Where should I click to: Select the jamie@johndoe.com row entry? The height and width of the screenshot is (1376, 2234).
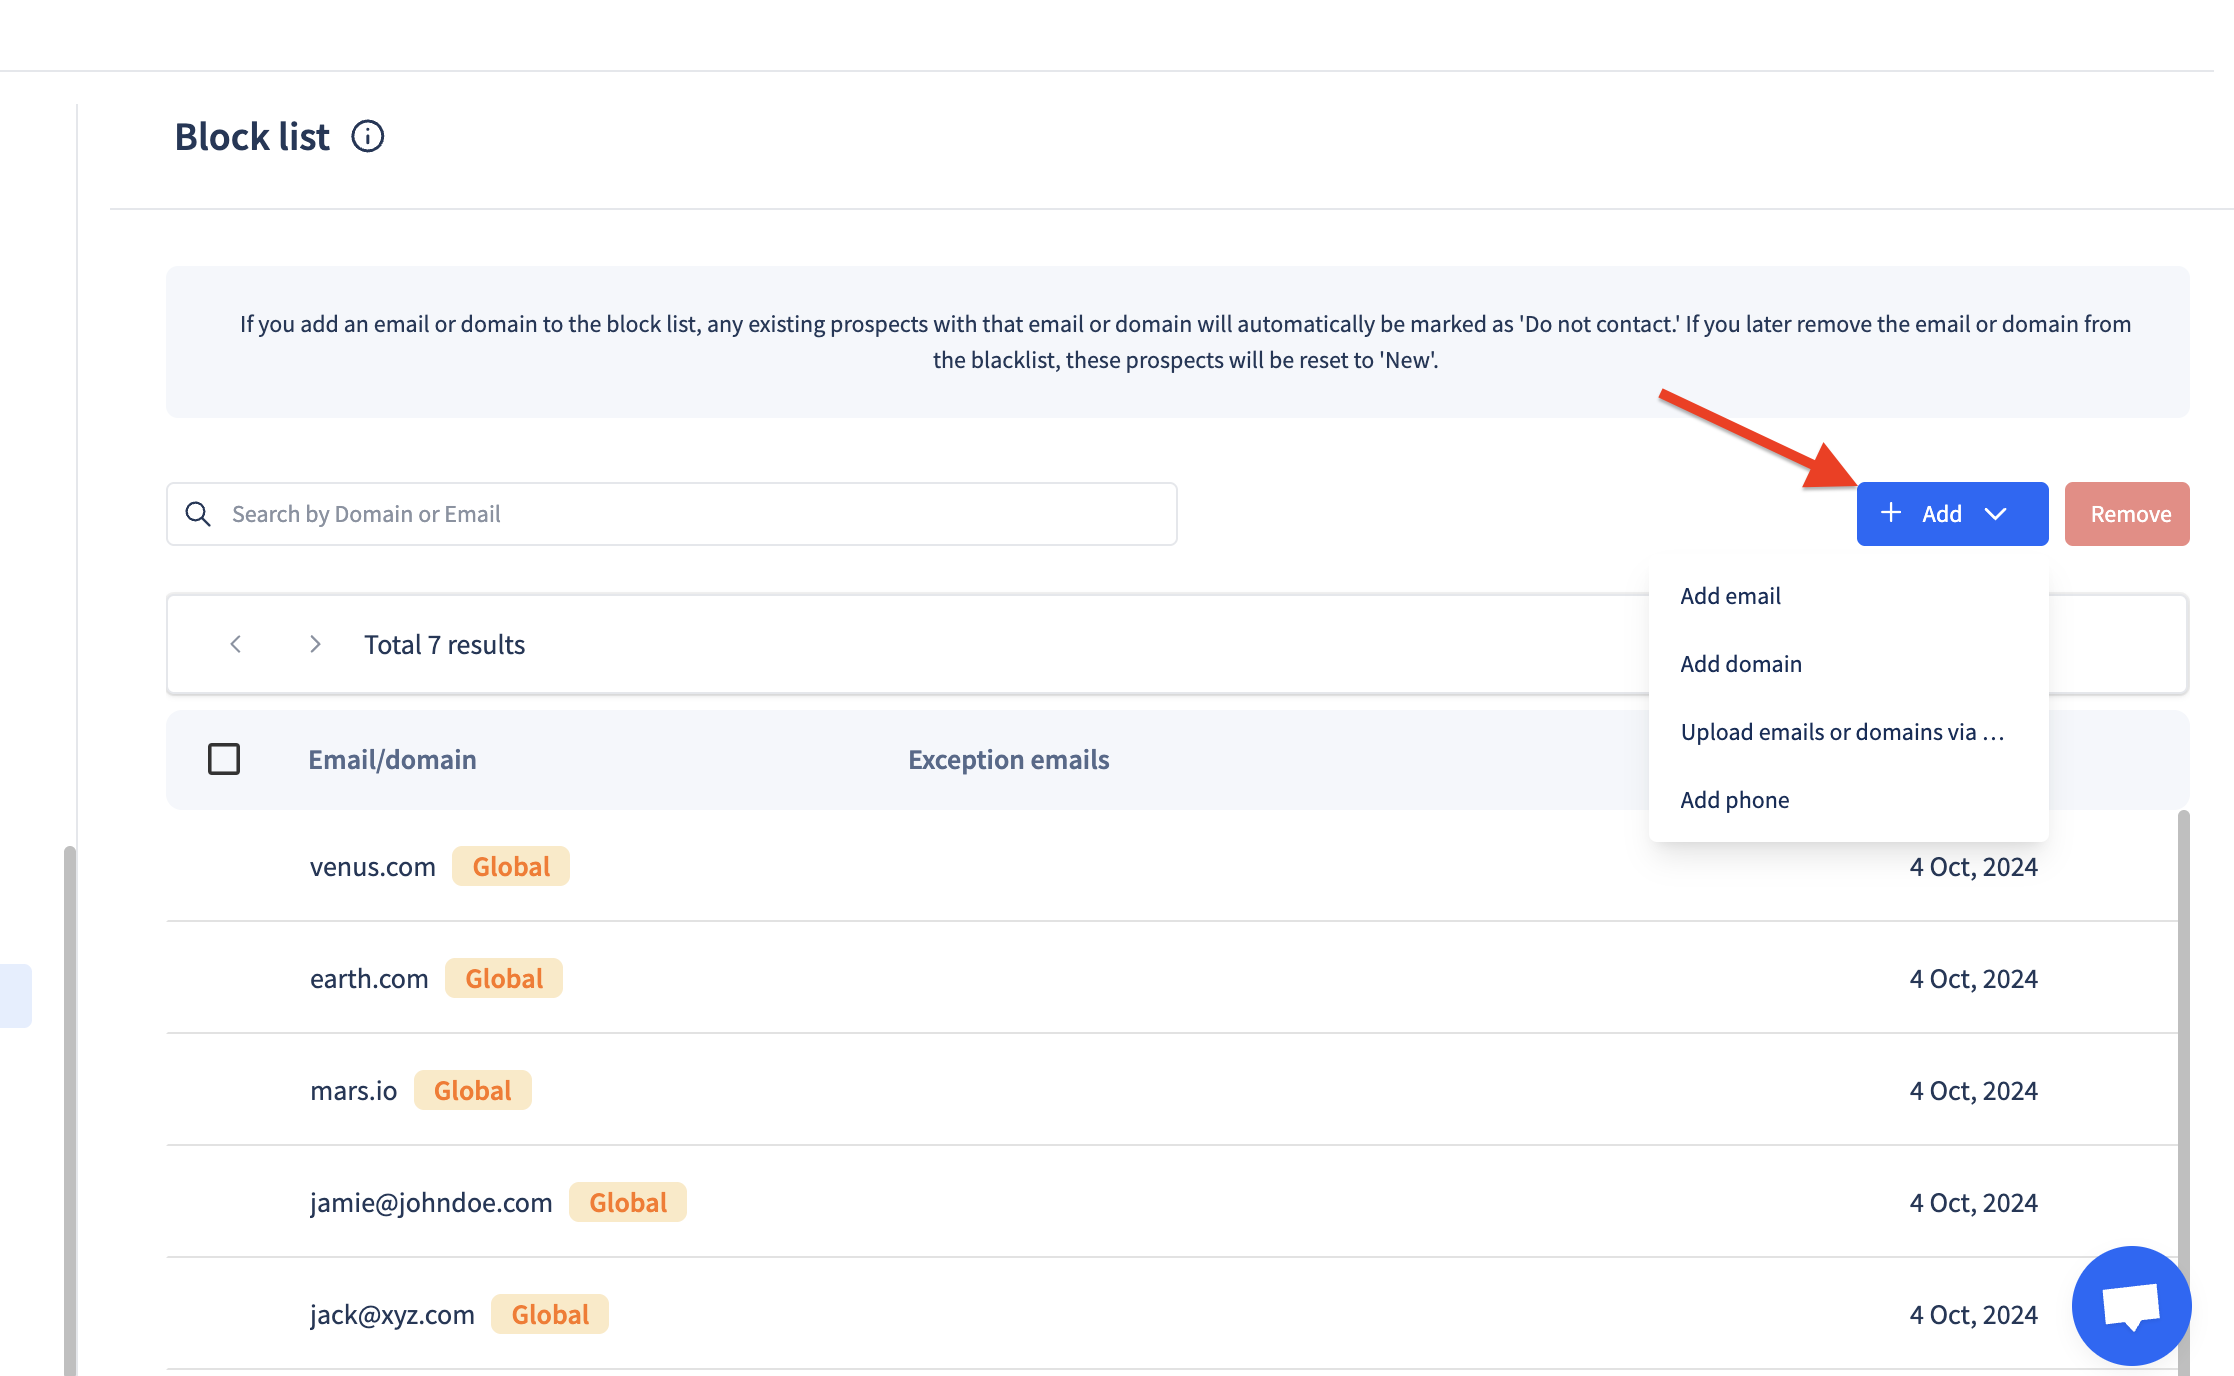pyautogui.click(x=431, y=1202)
